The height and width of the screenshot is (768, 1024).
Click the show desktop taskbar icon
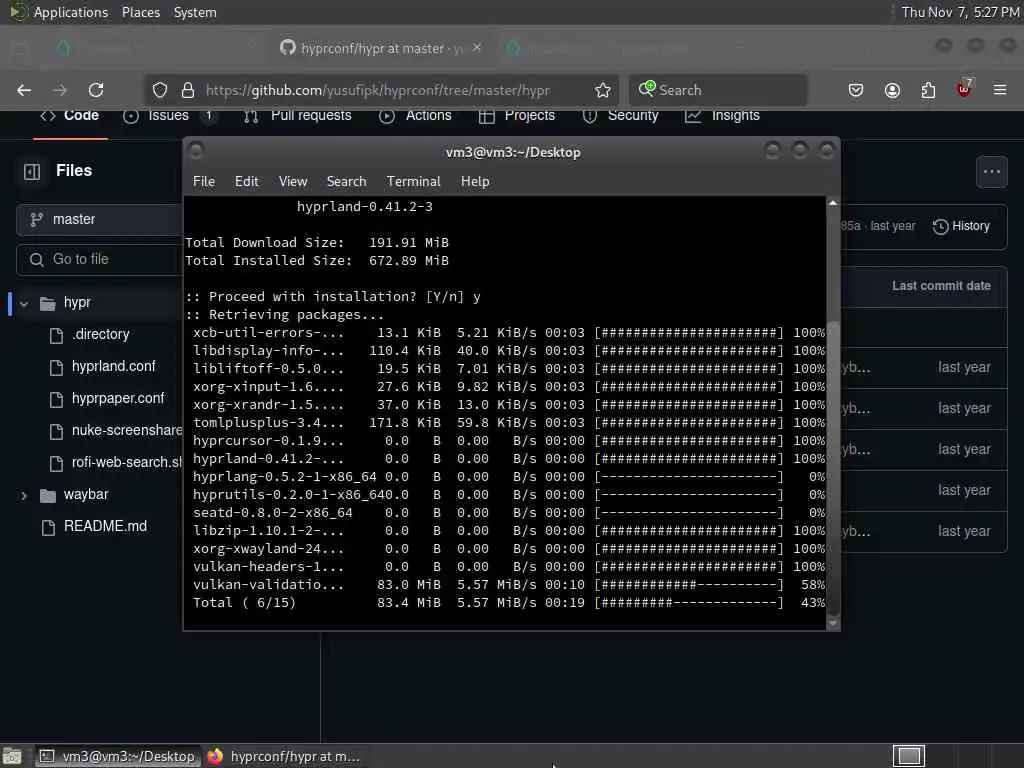coord(12,756)
